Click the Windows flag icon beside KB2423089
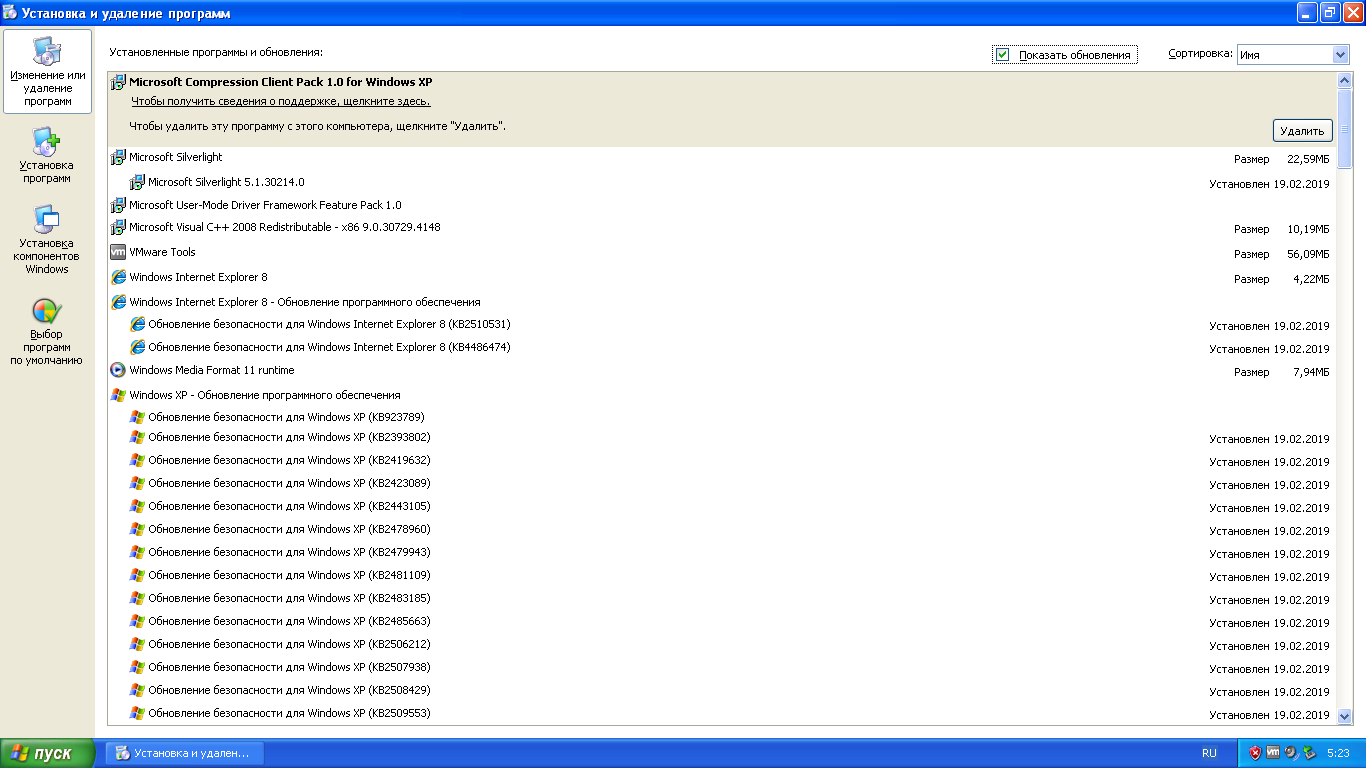 [137, 483]
